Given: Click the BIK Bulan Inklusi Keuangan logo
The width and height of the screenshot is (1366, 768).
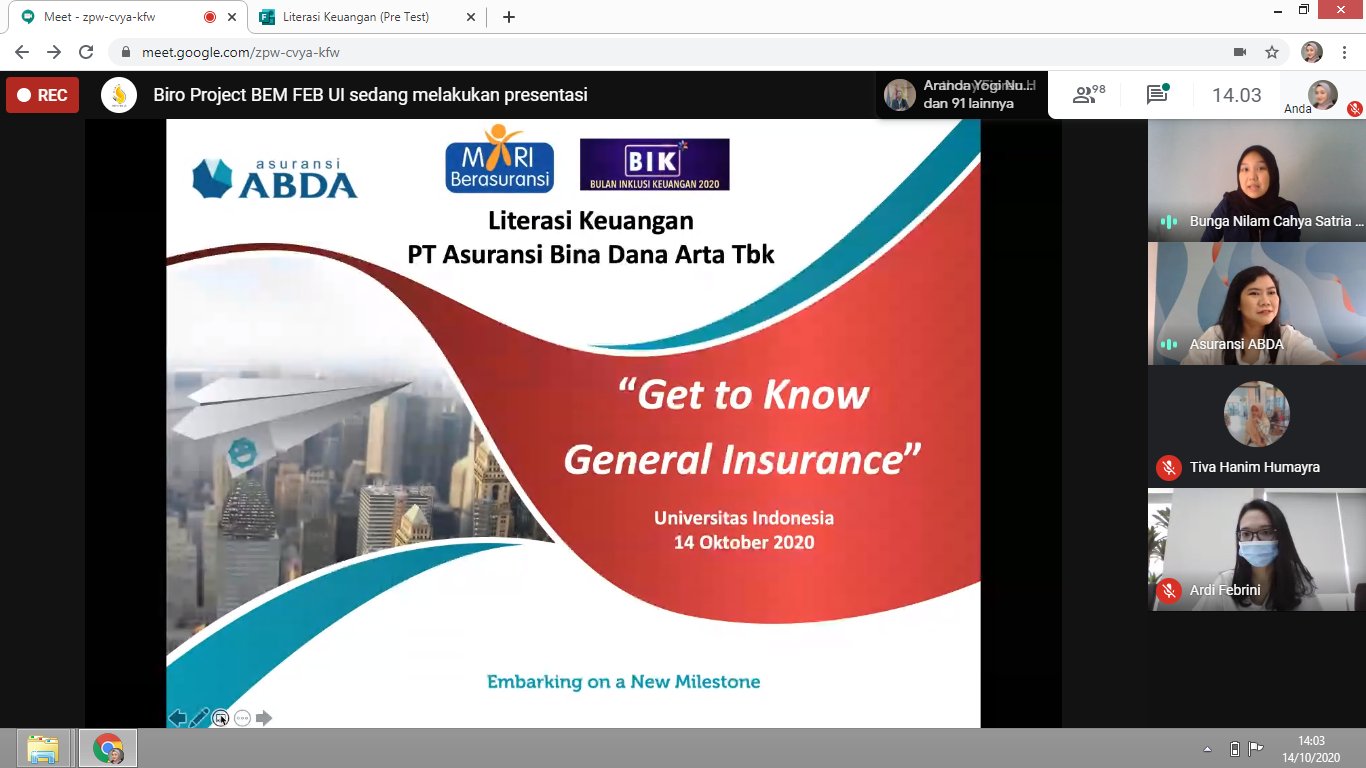Looking at the screenshot, I should pyautogui.click(x=655, y=164).
